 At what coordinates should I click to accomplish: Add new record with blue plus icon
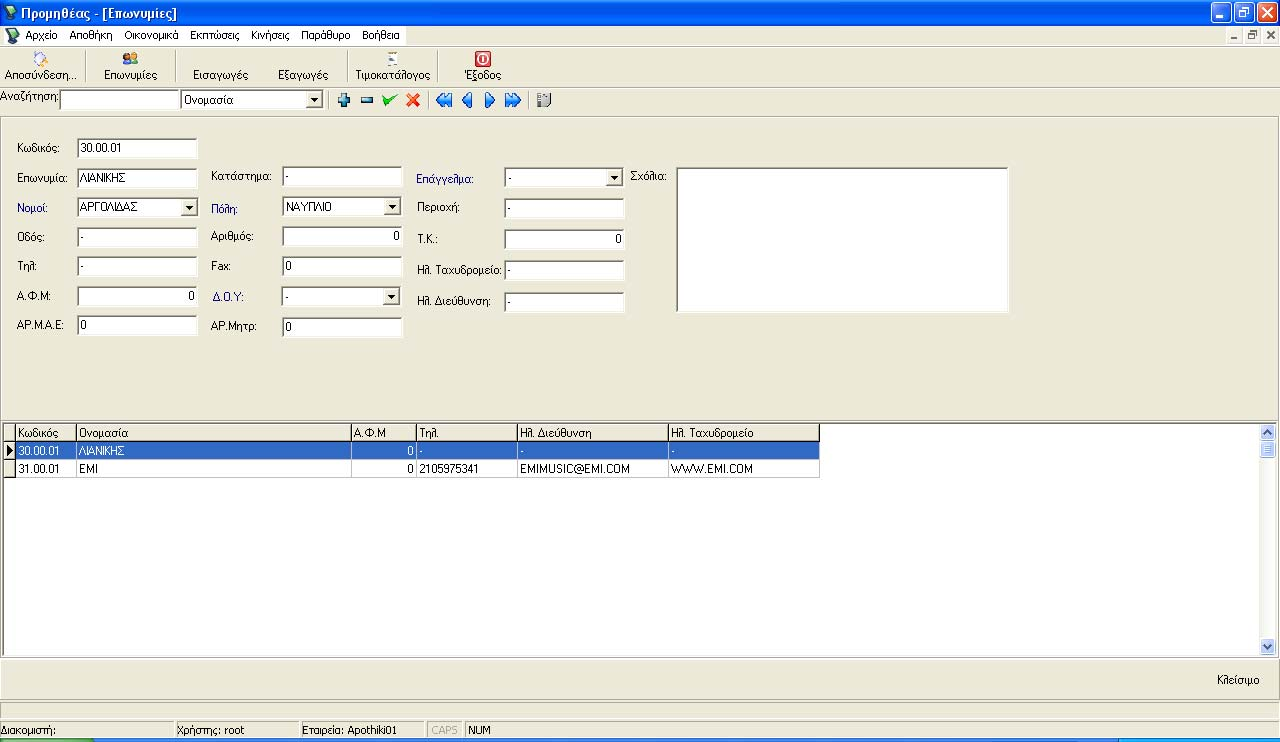pyautogui.click(x=344, y=100)
